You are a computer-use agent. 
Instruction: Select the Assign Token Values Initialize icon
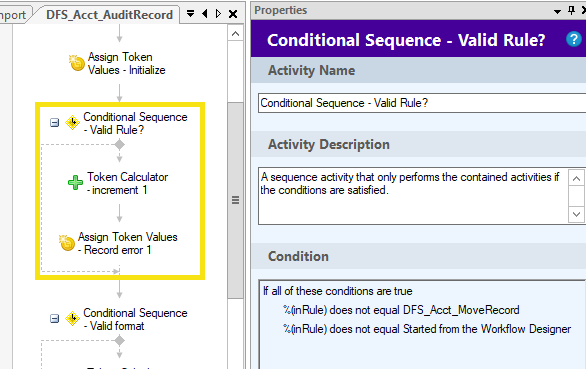77,63
